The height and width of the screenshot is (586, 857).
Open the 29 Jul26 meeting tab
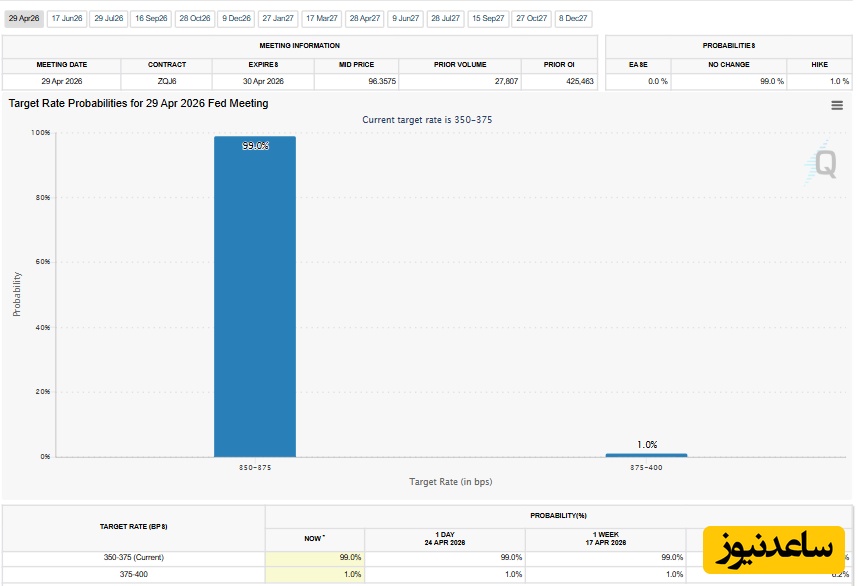(x=109, y=18)
